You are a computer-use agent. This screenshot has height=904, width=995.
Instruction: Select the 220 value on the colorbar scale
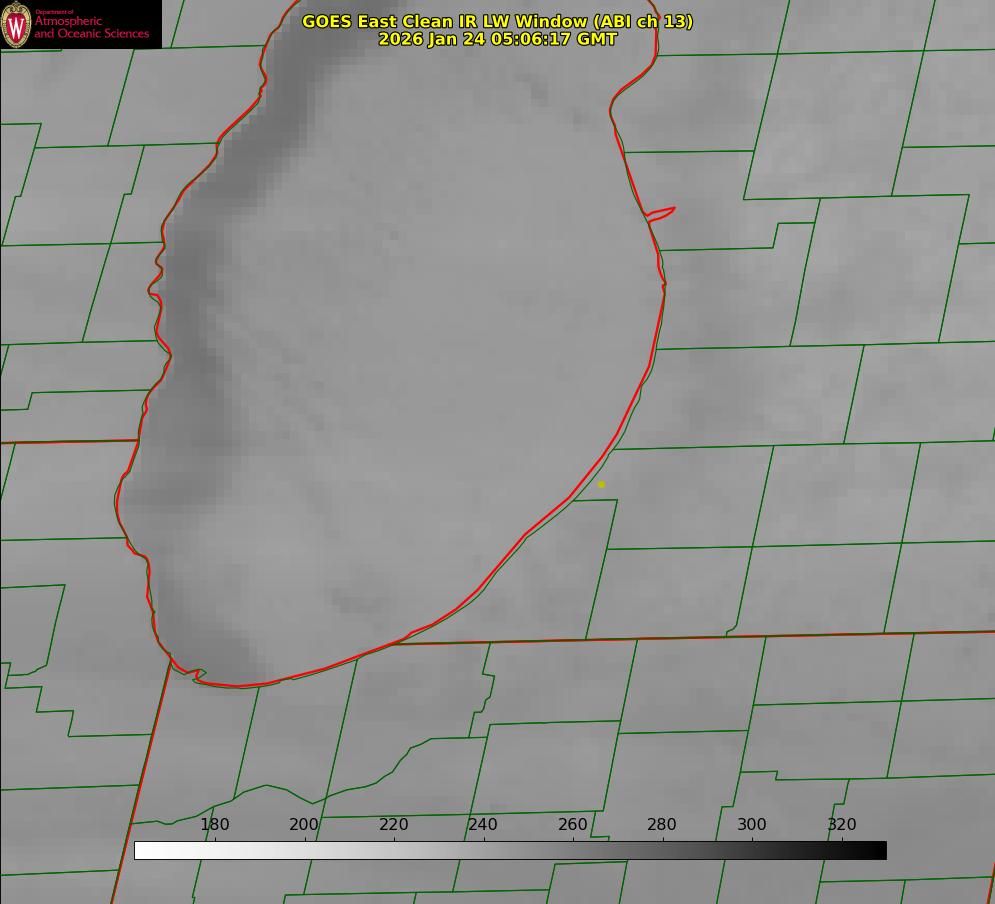394,825
